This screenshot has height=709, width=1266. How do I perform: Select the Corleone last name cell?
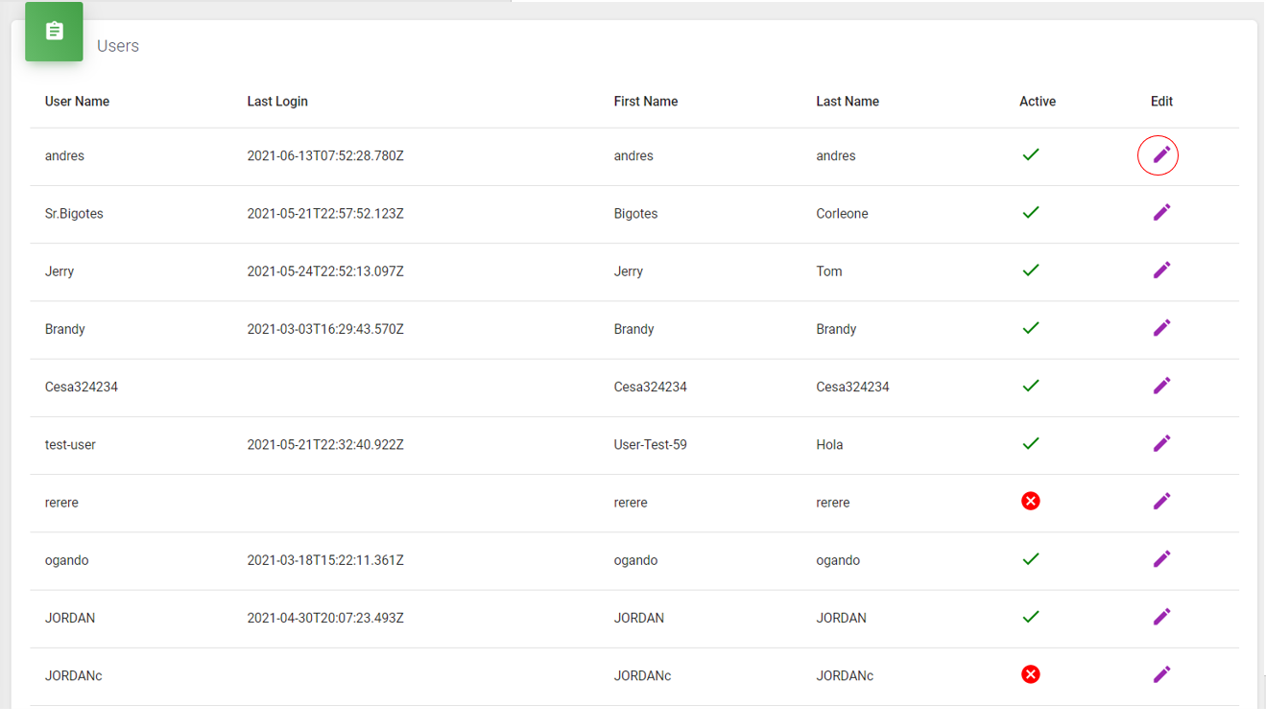[x=842, y=214]
